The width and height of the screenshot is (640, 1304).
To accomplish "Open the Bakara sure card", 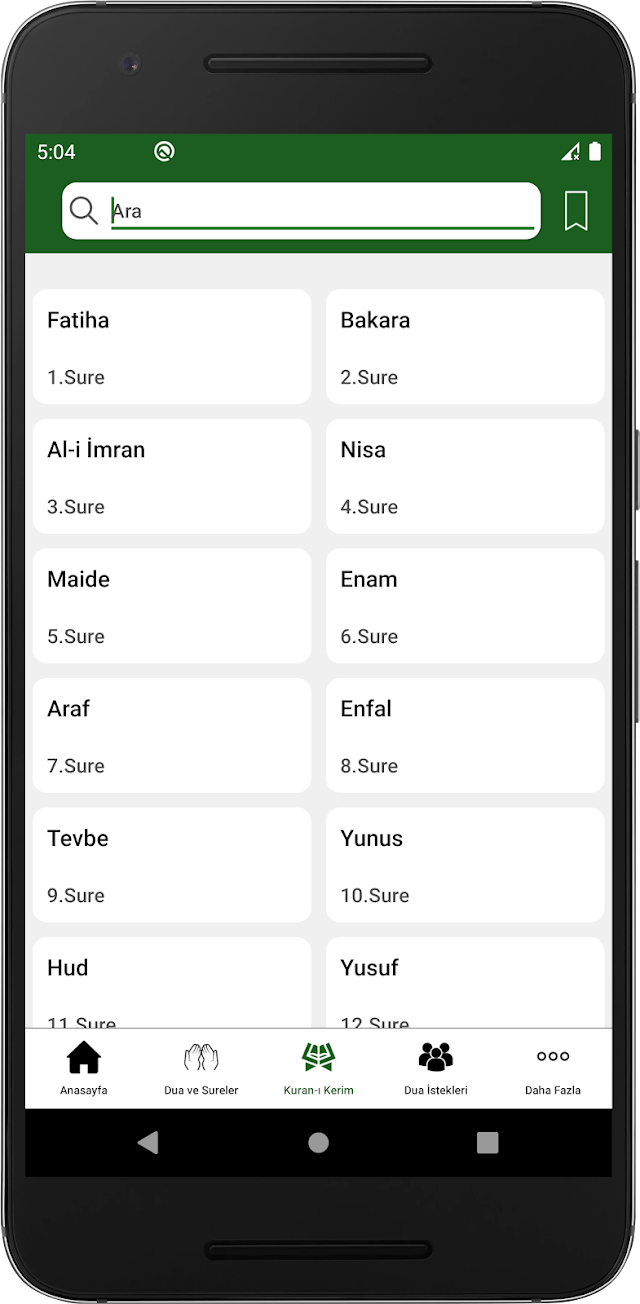I will tap(465, 347).
